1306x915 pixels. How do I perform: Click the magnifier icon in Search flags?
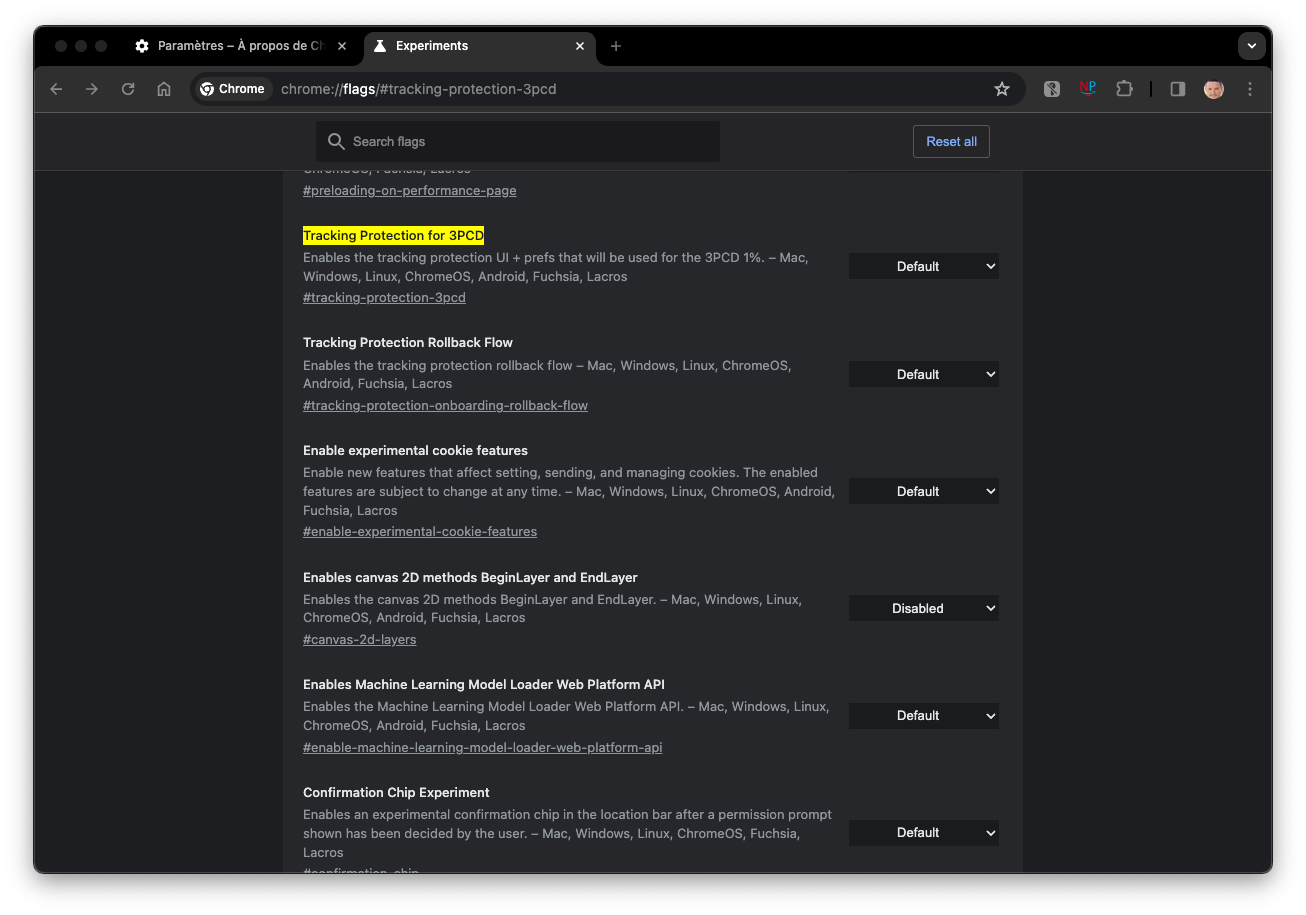click(337, 141)
